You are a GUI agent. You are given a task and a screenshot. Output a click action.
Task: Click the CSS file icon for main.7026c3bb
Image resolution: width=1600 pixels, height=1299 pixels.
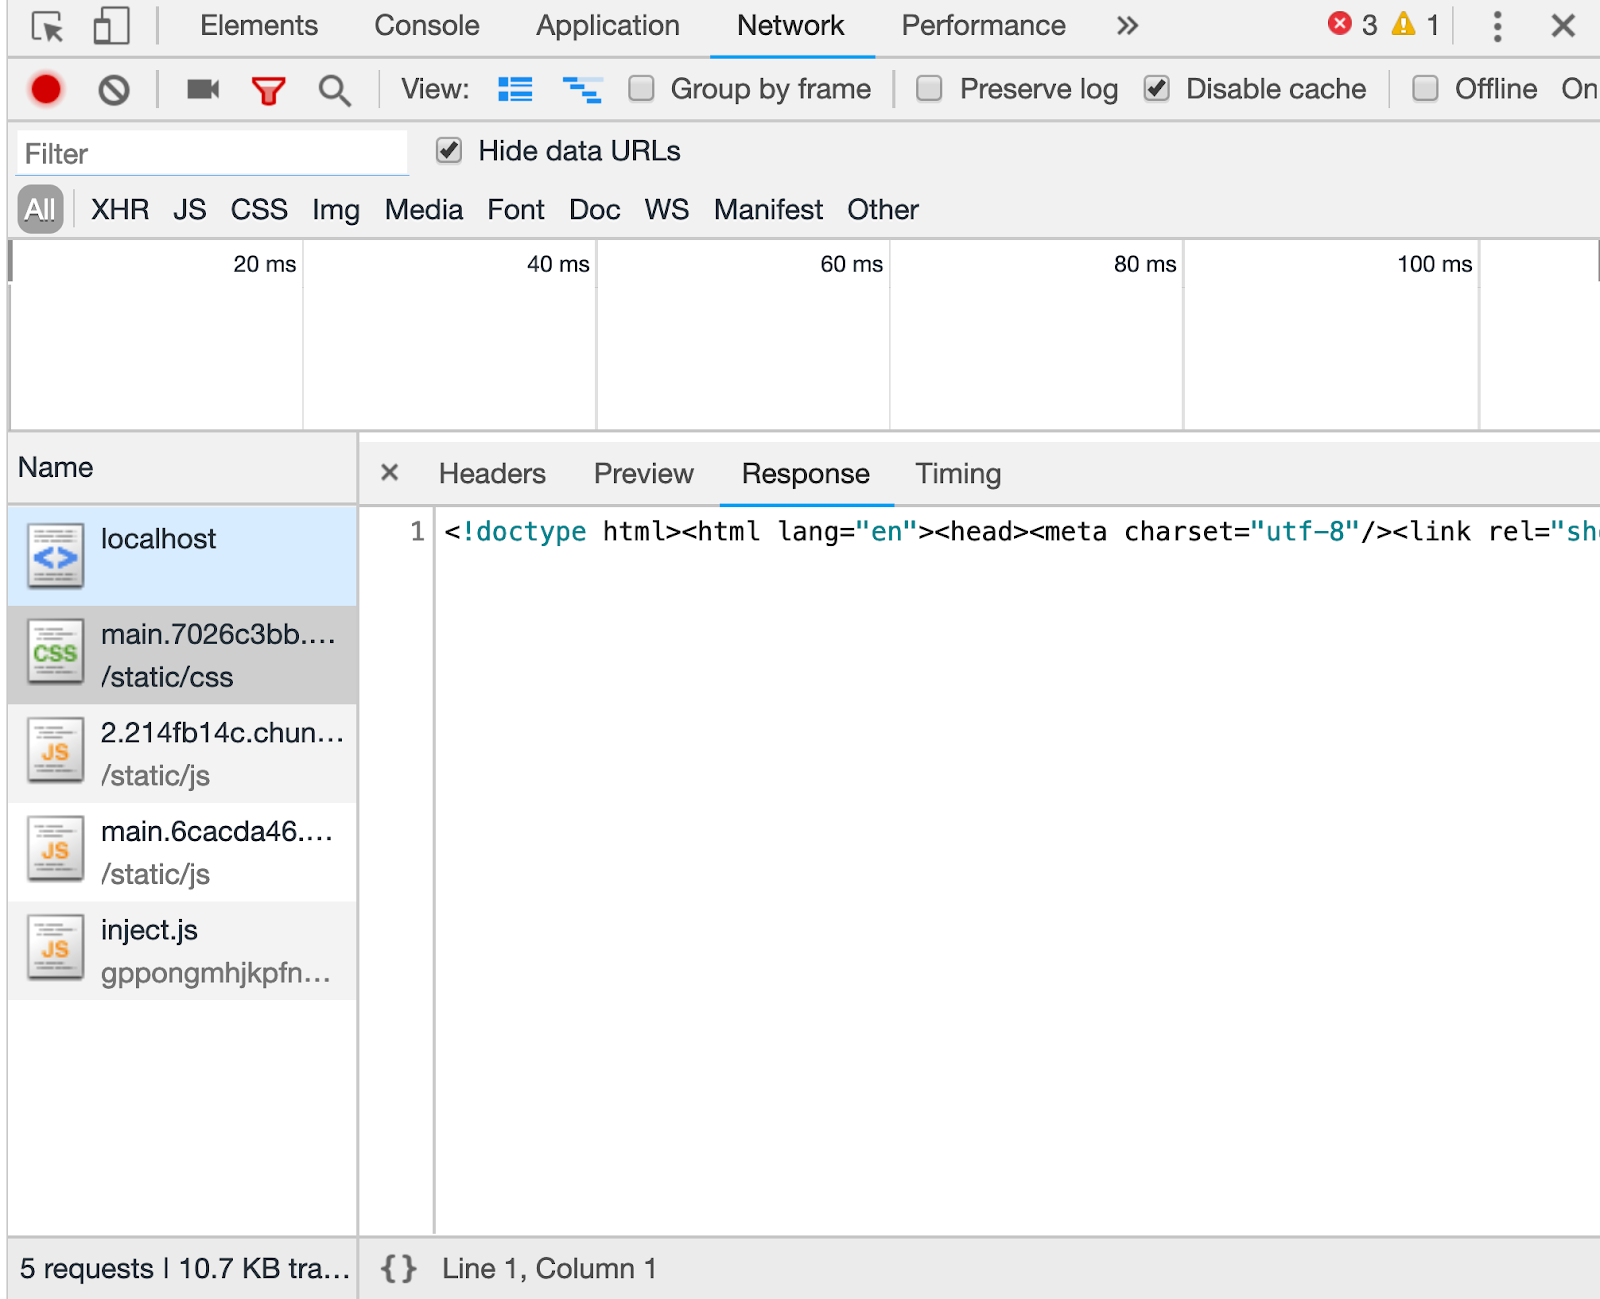55,653
